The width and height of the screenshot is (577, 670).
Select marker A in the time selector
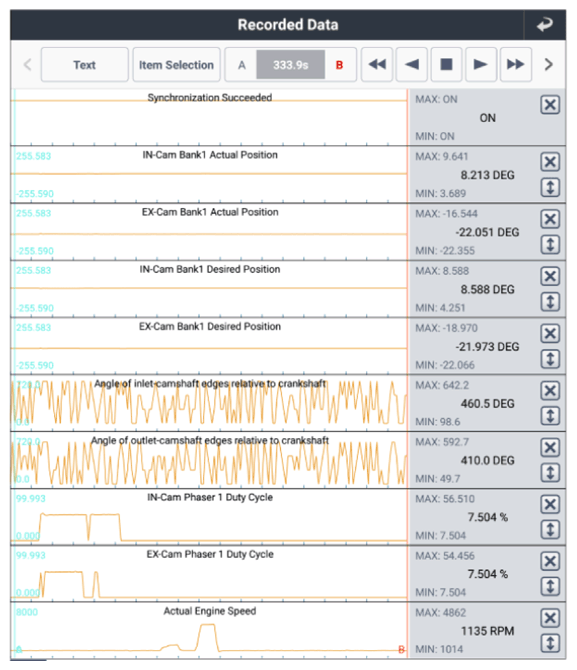pos(241,65)
